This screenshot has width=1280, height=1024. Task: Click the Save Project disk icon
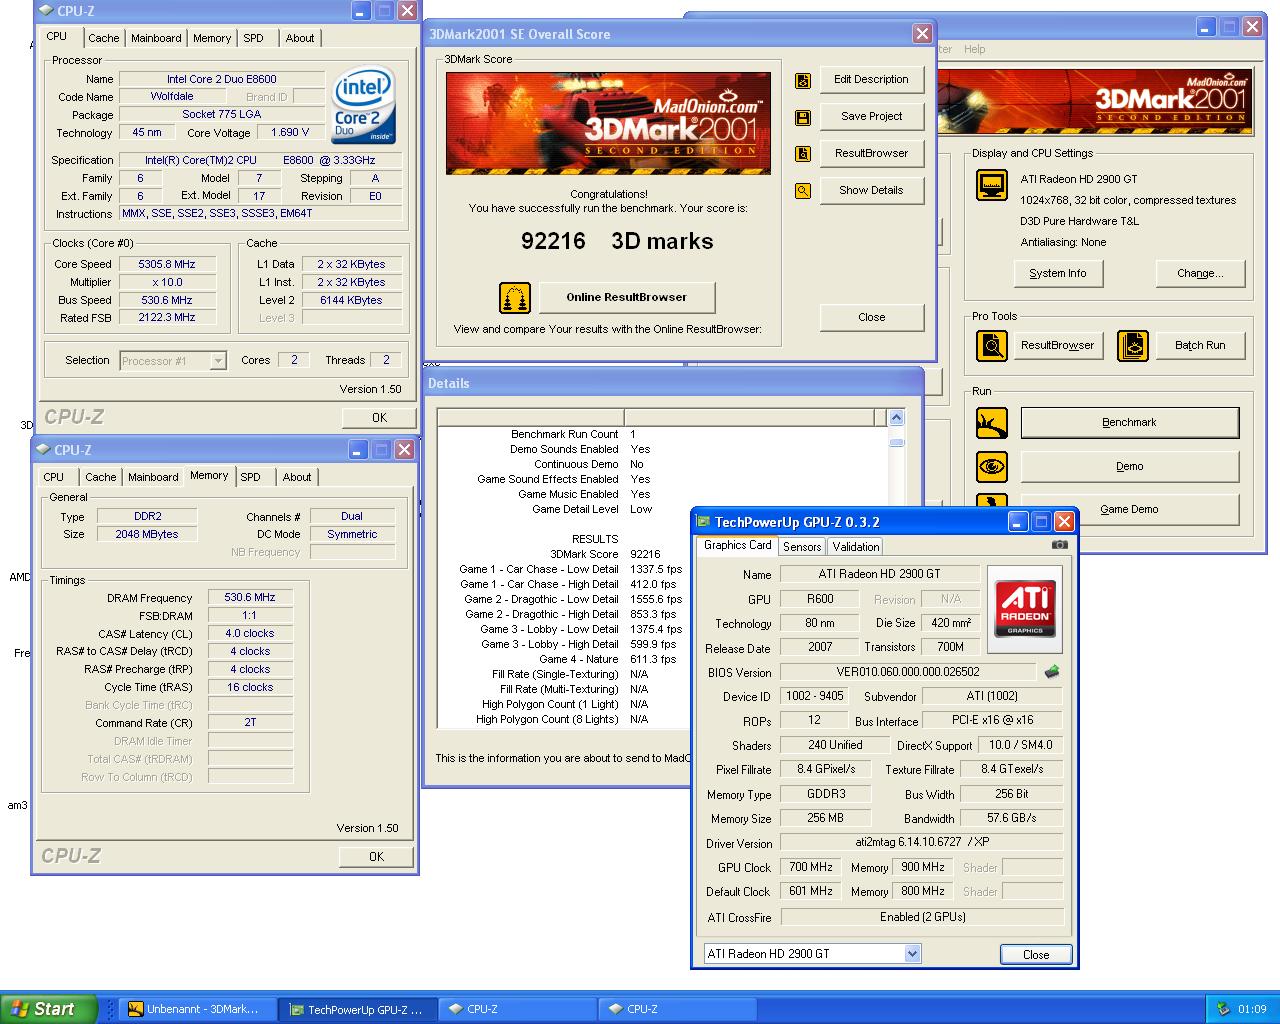[802, 118]
